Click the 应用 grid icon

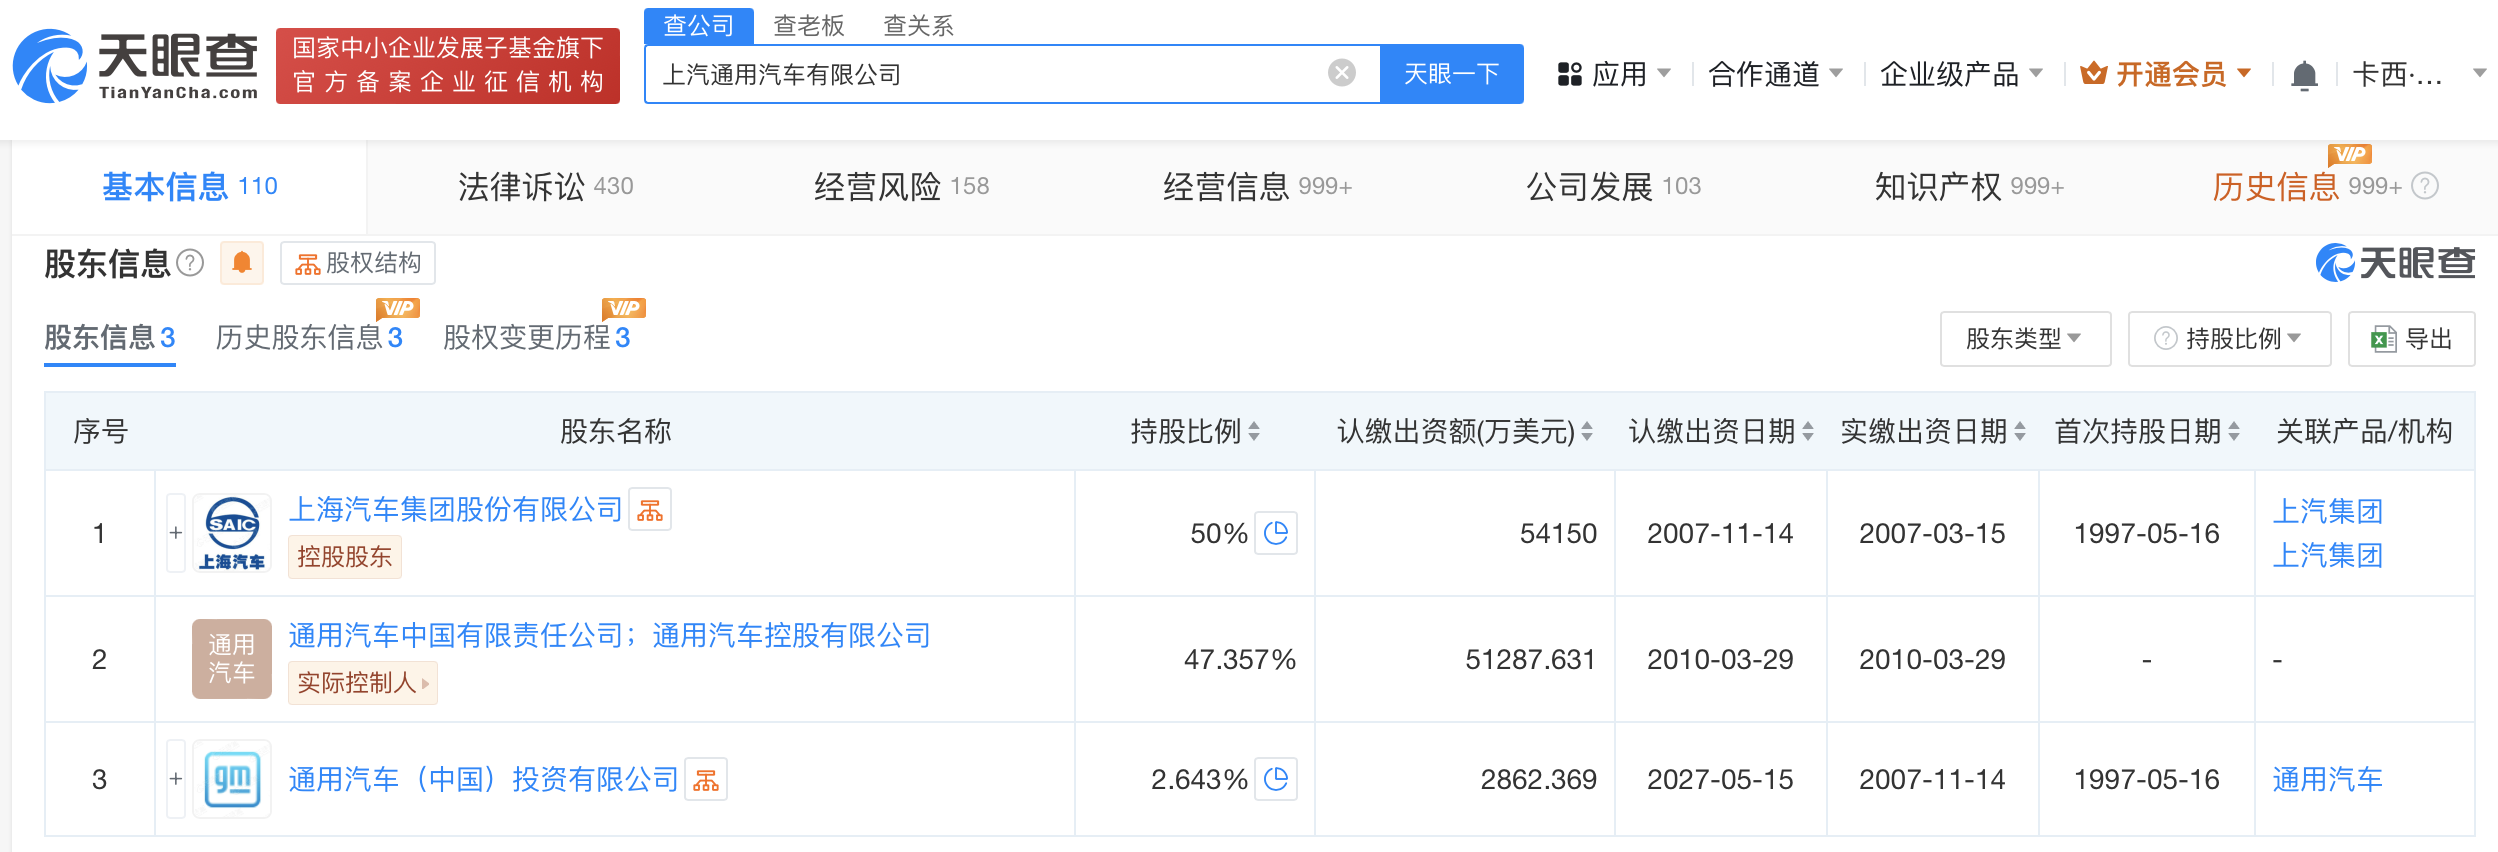coord(1569,74)
